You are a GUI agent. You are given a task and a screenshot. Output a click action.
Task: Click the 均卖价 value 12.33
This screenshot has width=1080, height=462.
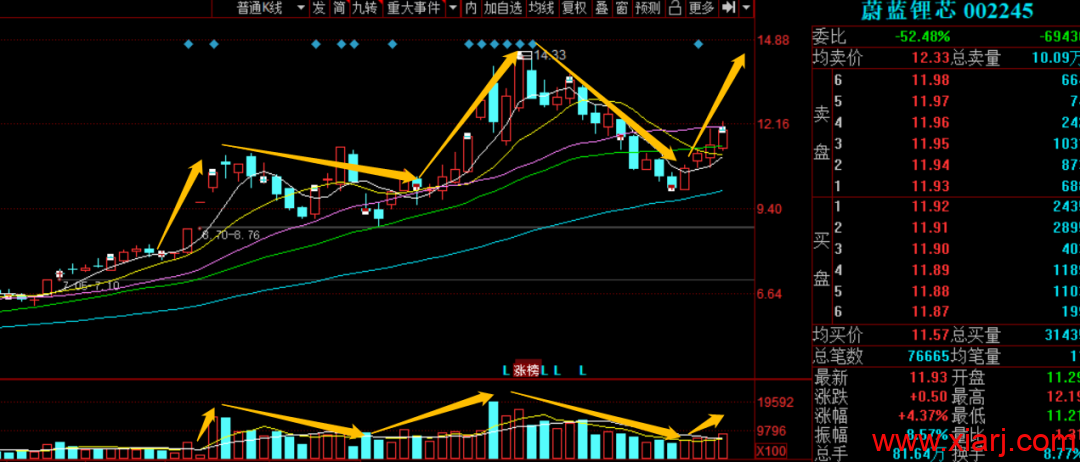[931, 58]
